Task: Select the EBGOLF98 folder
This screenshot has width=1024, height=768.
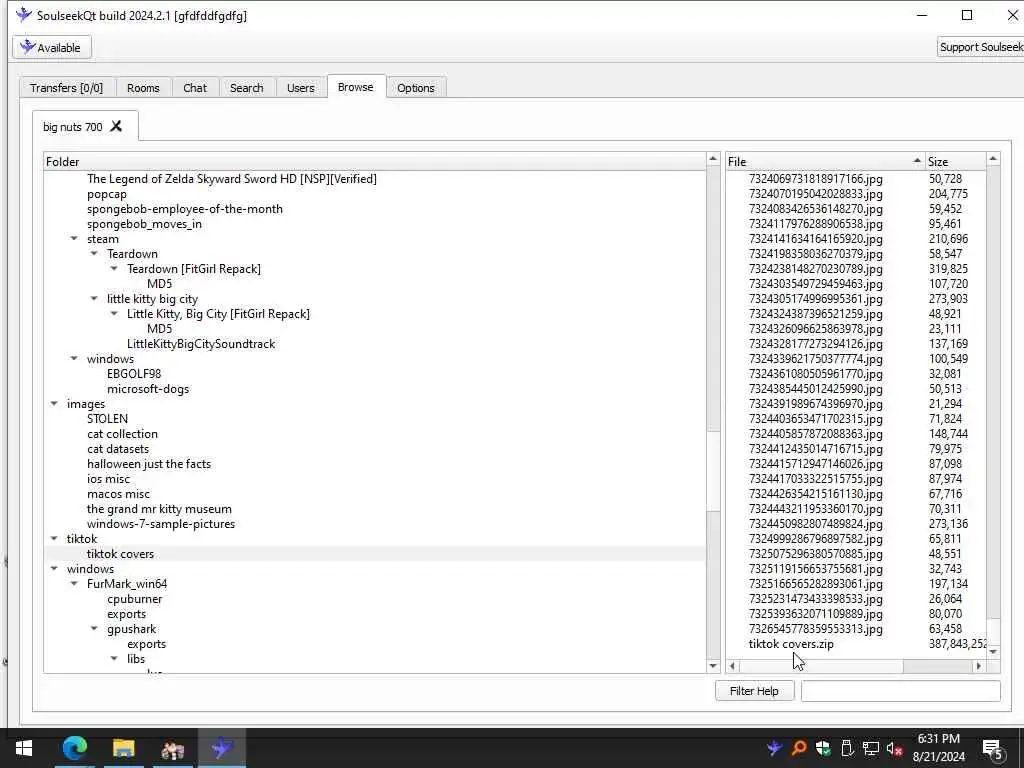Action: click(134, 374)
